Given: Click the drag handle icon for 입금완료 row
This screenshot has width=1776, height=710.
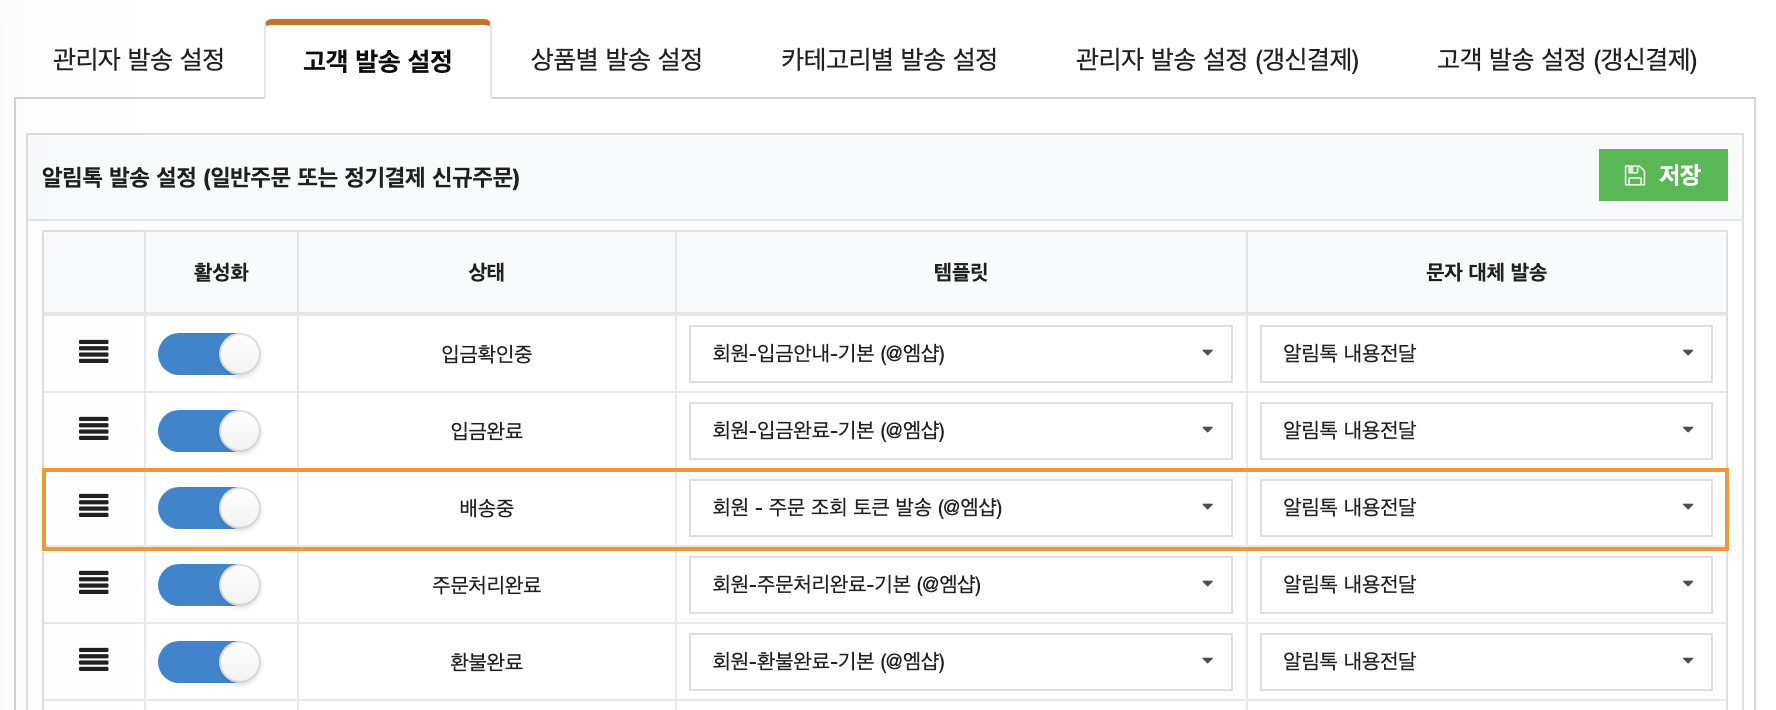Looking at the screenshot, I should [x=94, y=429].
